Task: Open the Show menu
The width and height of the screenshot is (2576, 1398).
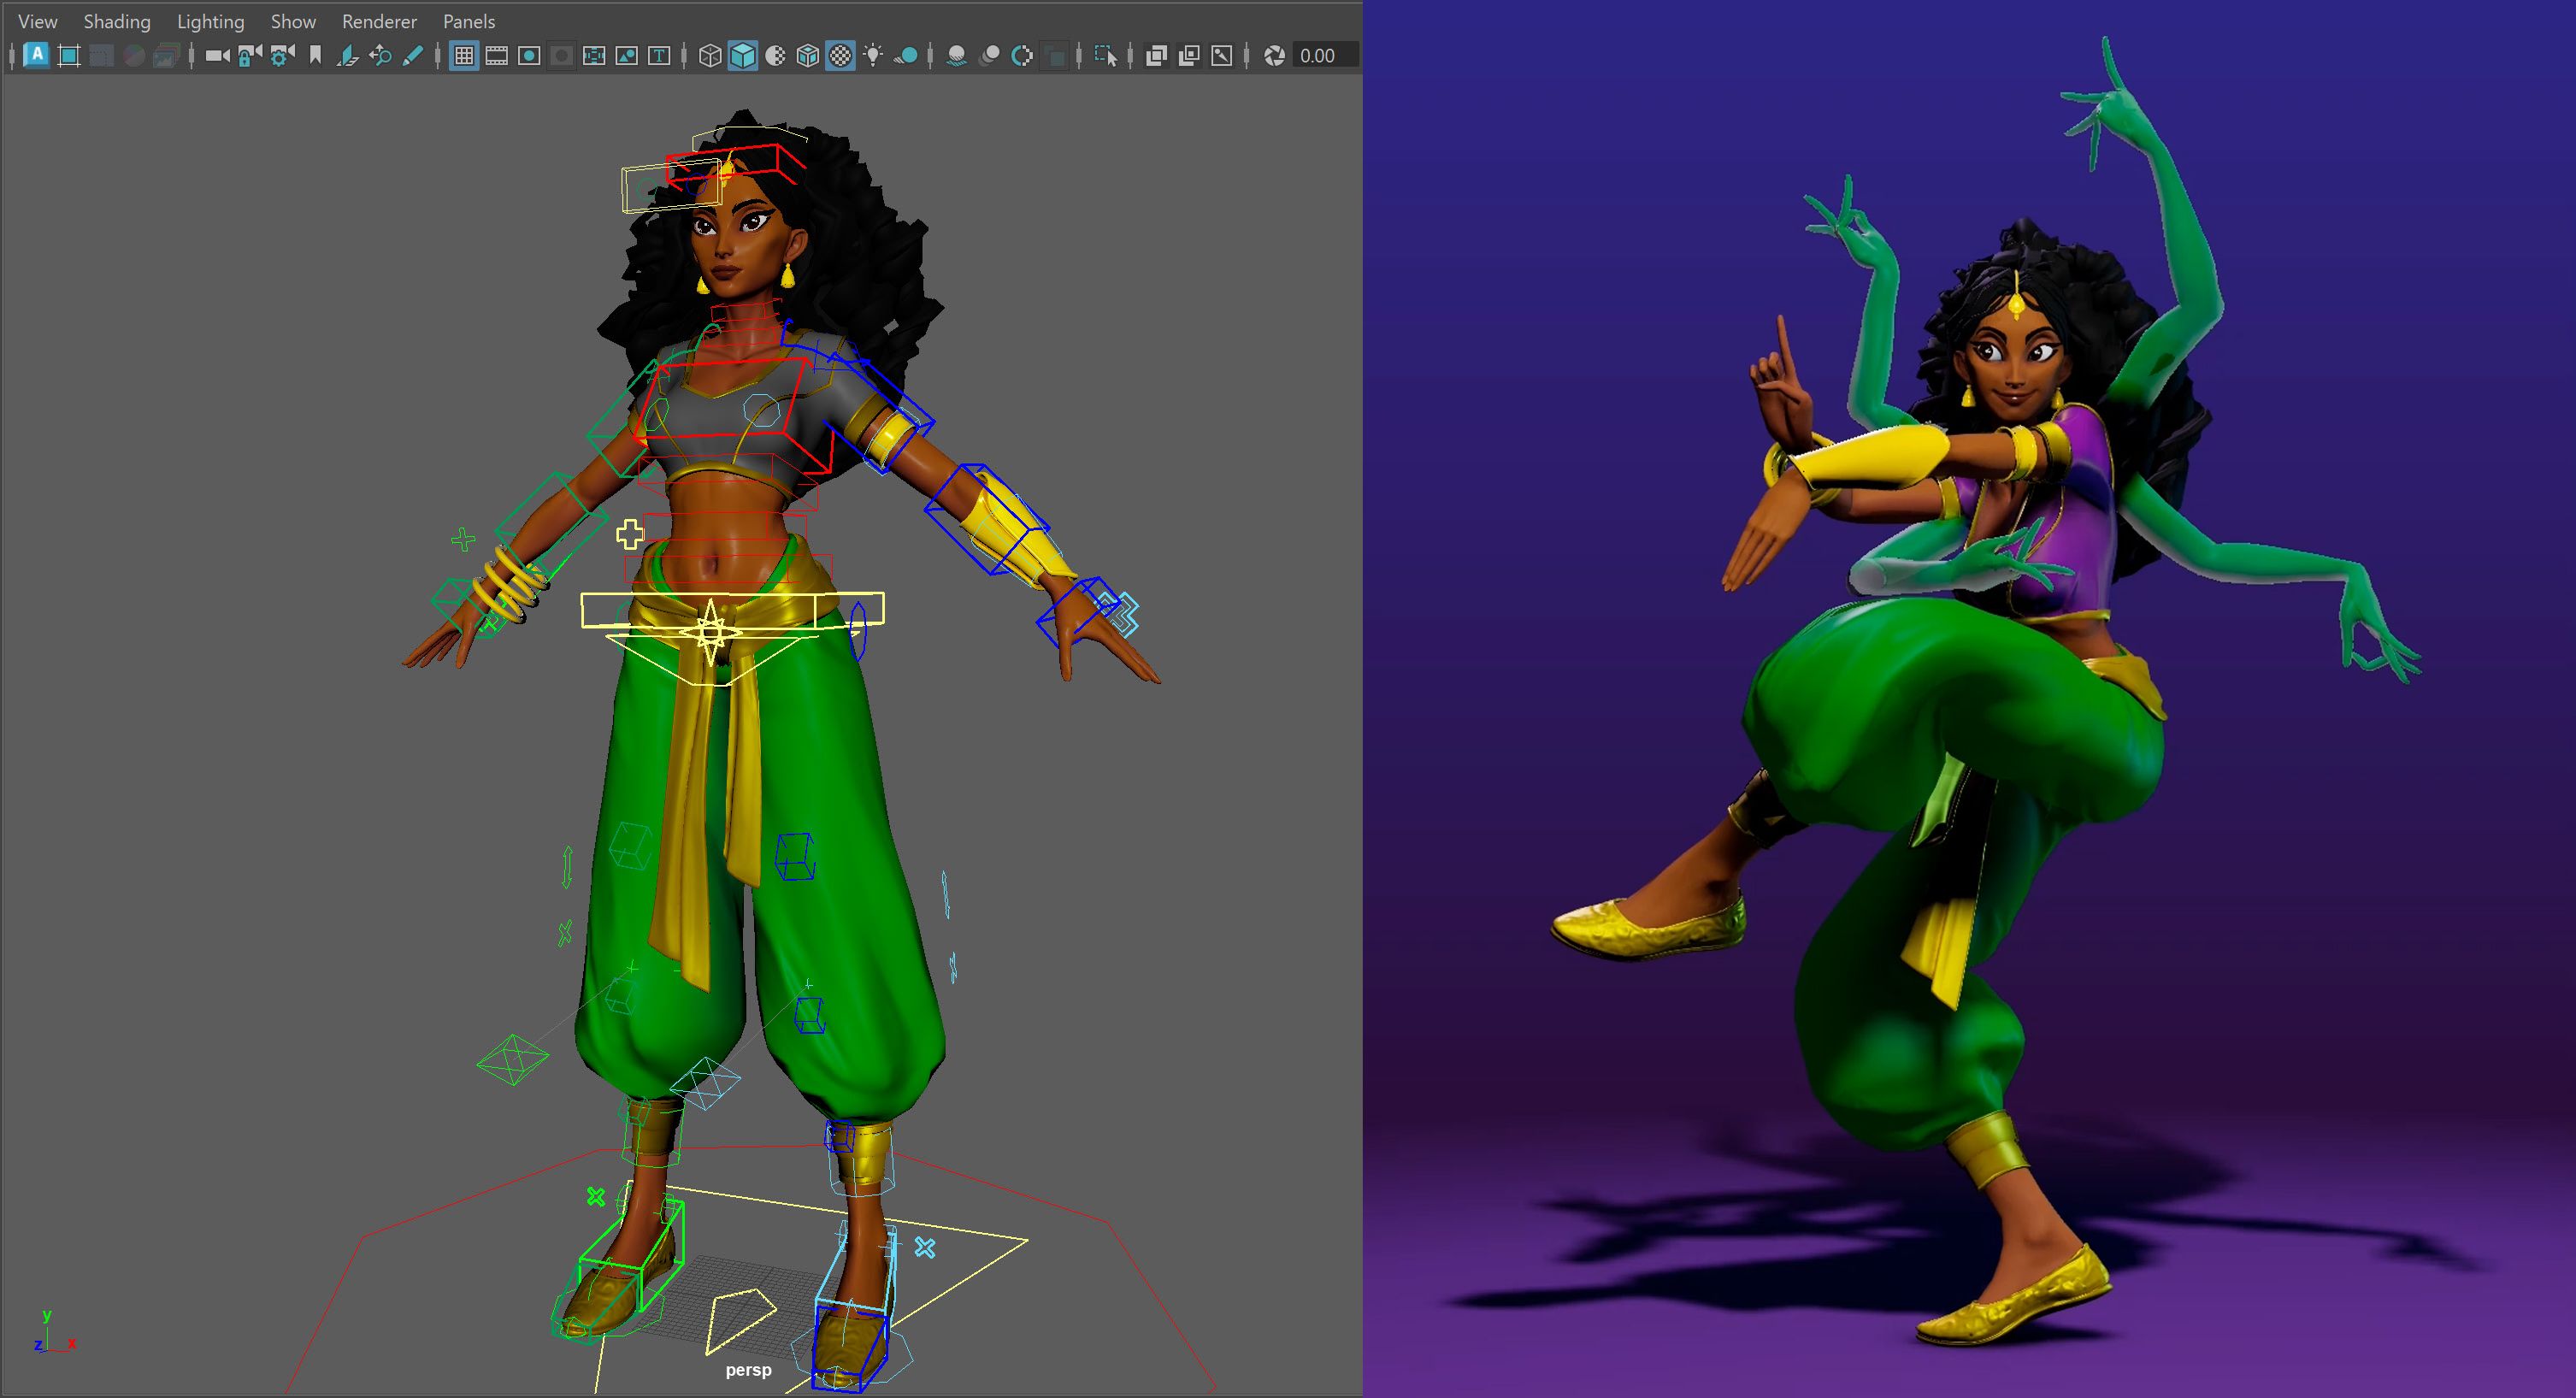Action: pos(293,21)
